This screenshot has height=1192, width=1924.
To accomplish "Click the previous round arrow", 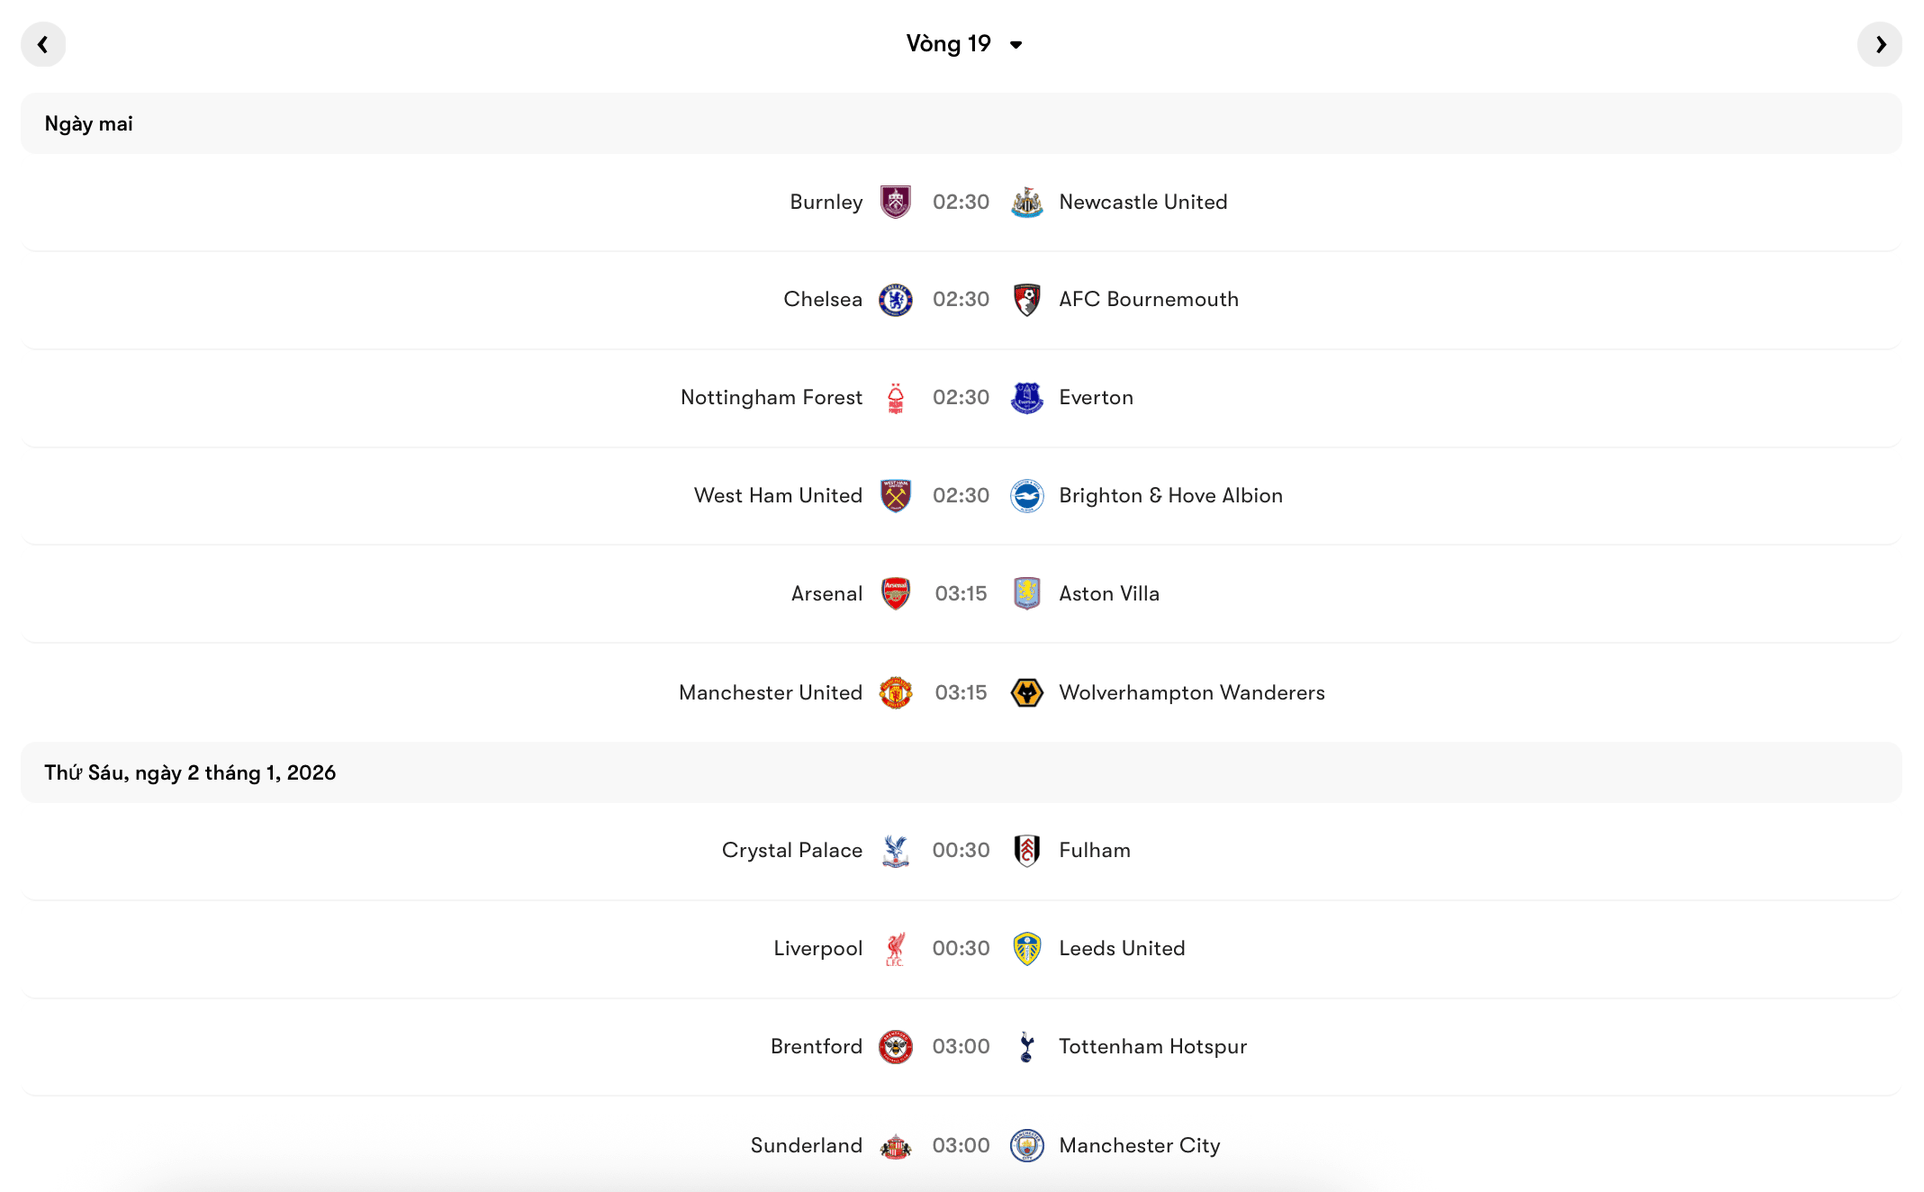I will click(43, 44).
